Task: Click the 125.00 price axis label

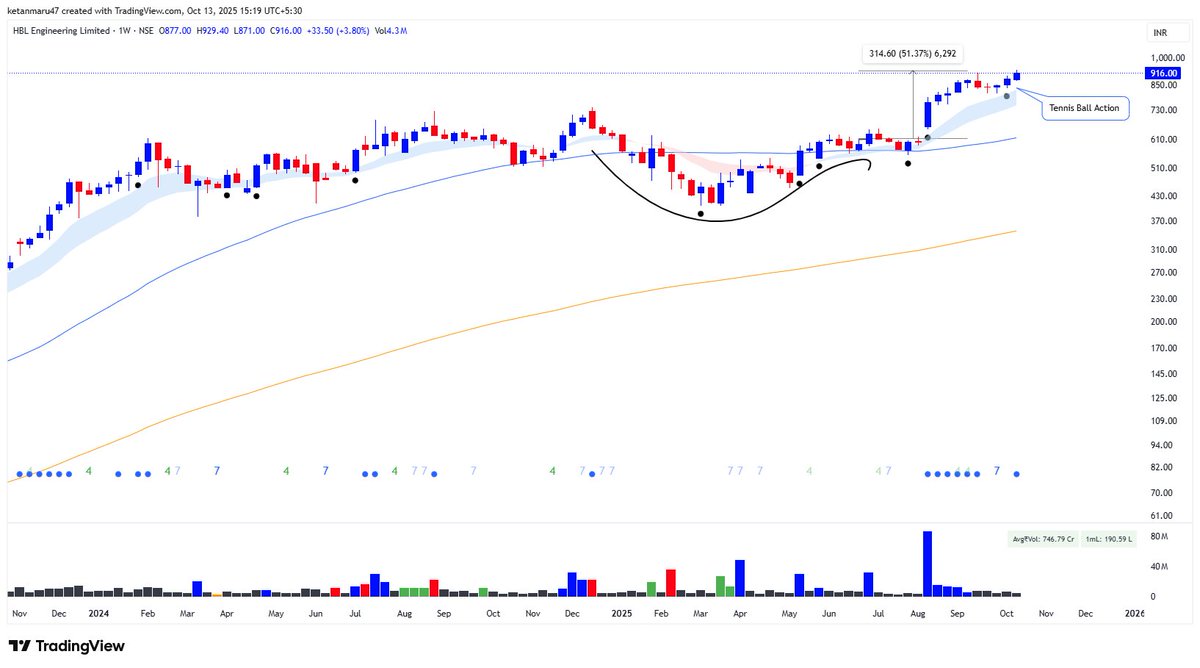Action: click(1162, 399)
